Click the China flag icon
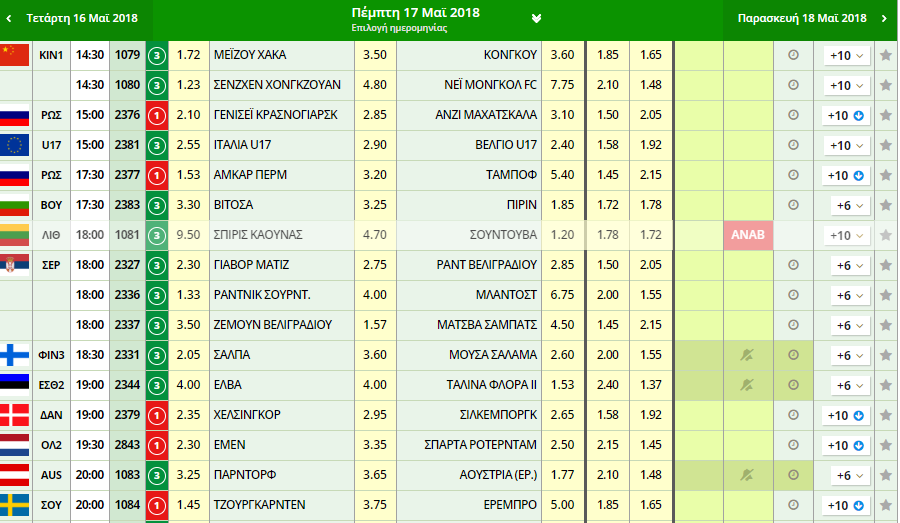 pyautogui.click(x=15, y=55)
